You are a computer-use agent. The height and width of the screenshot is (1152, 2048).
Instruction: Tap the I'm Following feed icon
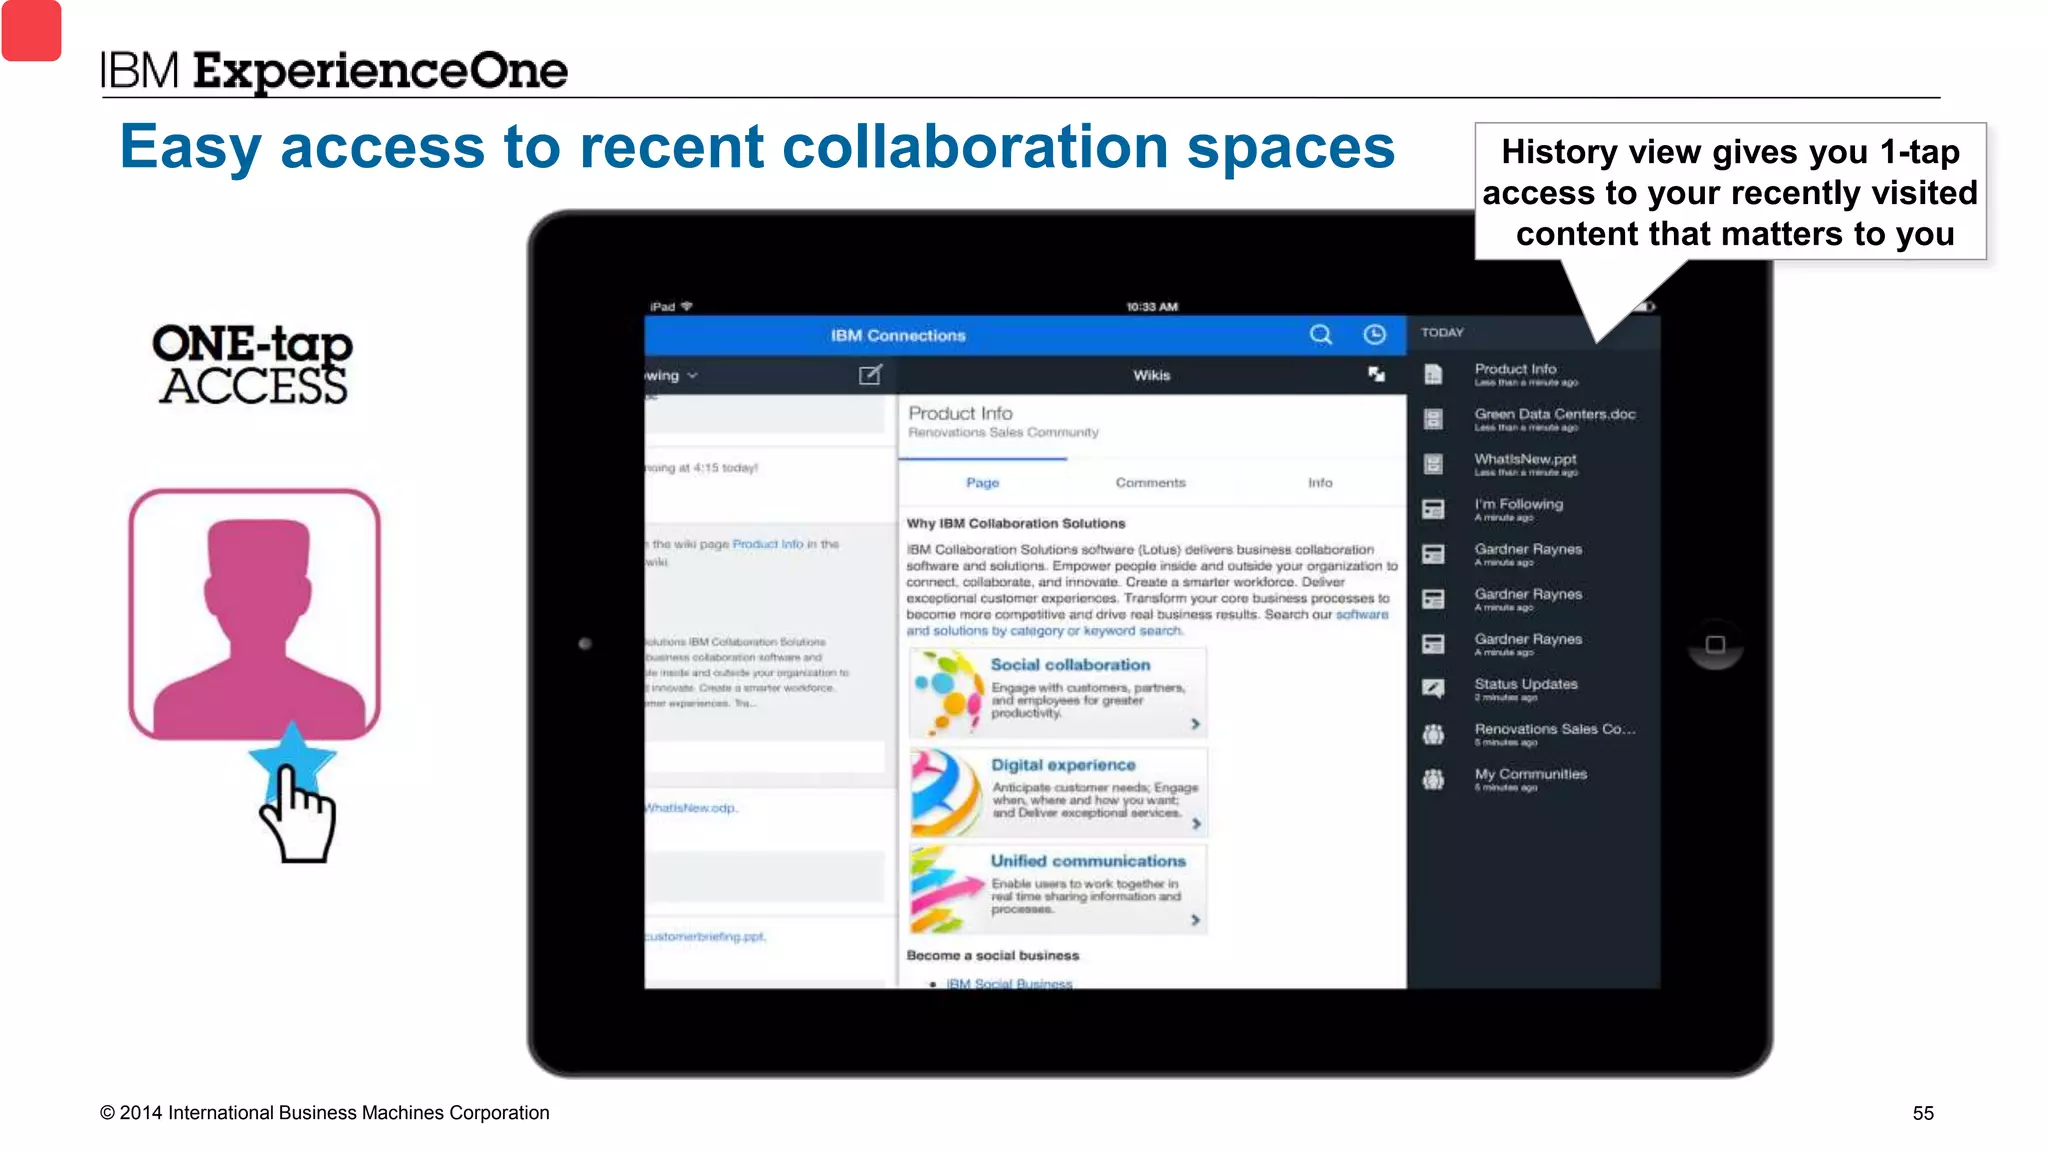pyautogui.click(x=1433, y=509)
